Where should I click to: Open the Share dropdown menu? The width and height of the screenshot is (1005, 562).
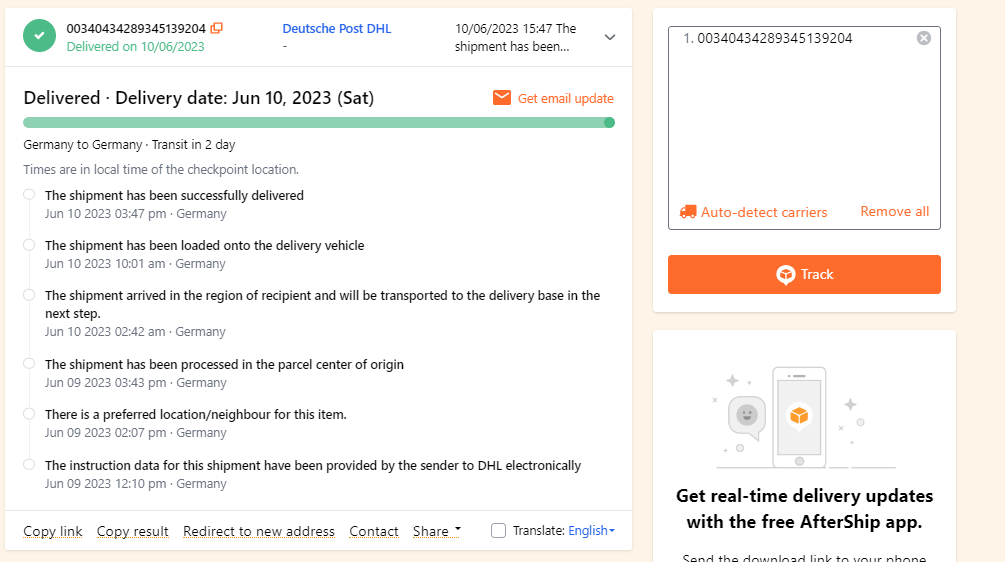(437, 531)
